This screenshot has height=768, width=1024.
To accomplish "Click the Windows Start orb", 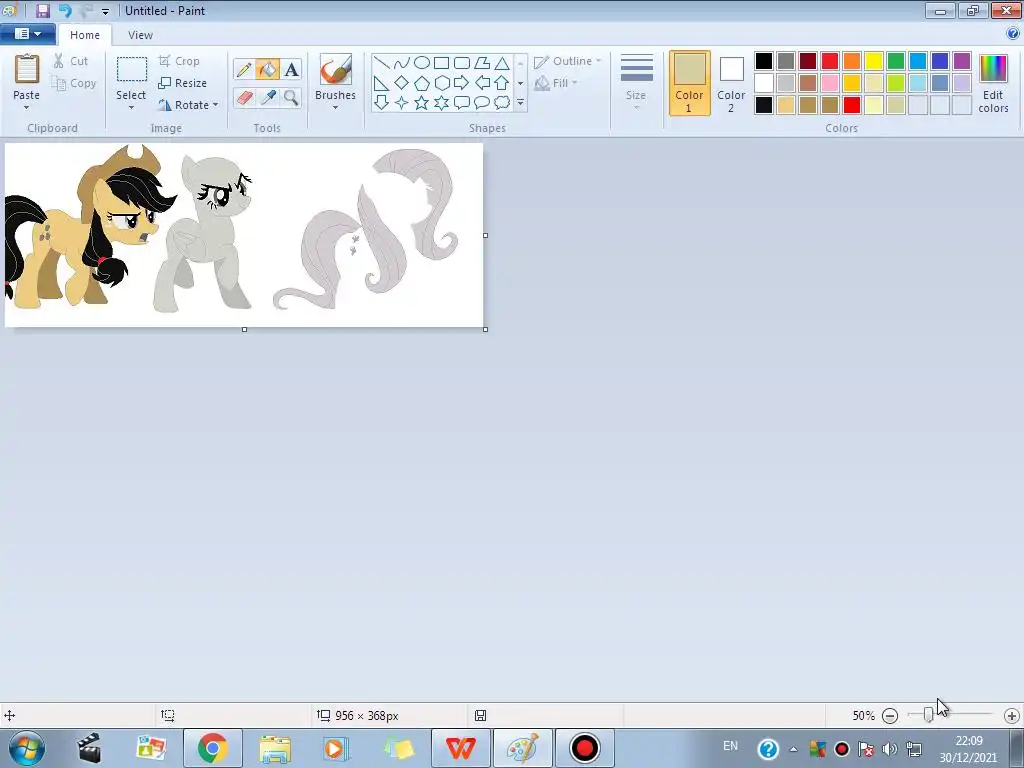I will pyautogui.click(x=27, y=748).
